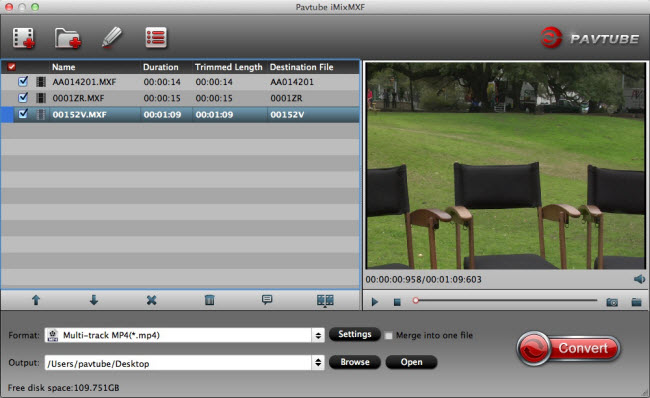The image size is (650, 398).
Task: Uncheck the AA014201.MXF checkbox
Action: coord(23,81)
